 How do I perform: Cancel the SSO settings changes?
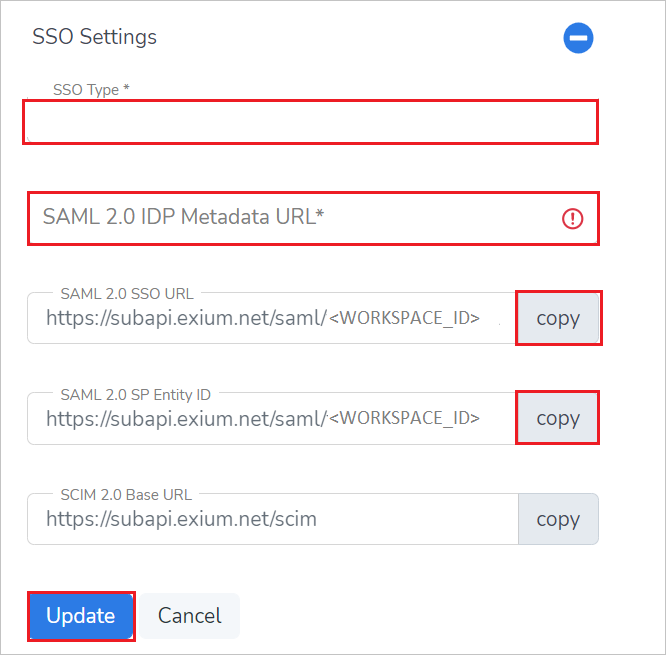pyautogui.click(x=189, y=616)
